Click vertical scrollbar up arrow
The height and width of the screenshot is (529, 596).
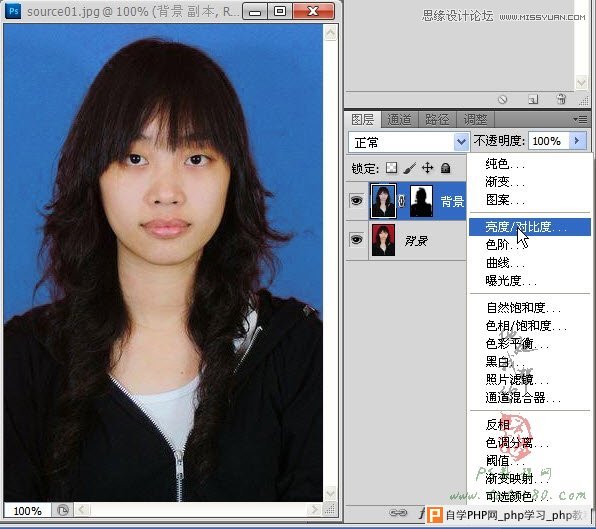(x=330, y=33)
